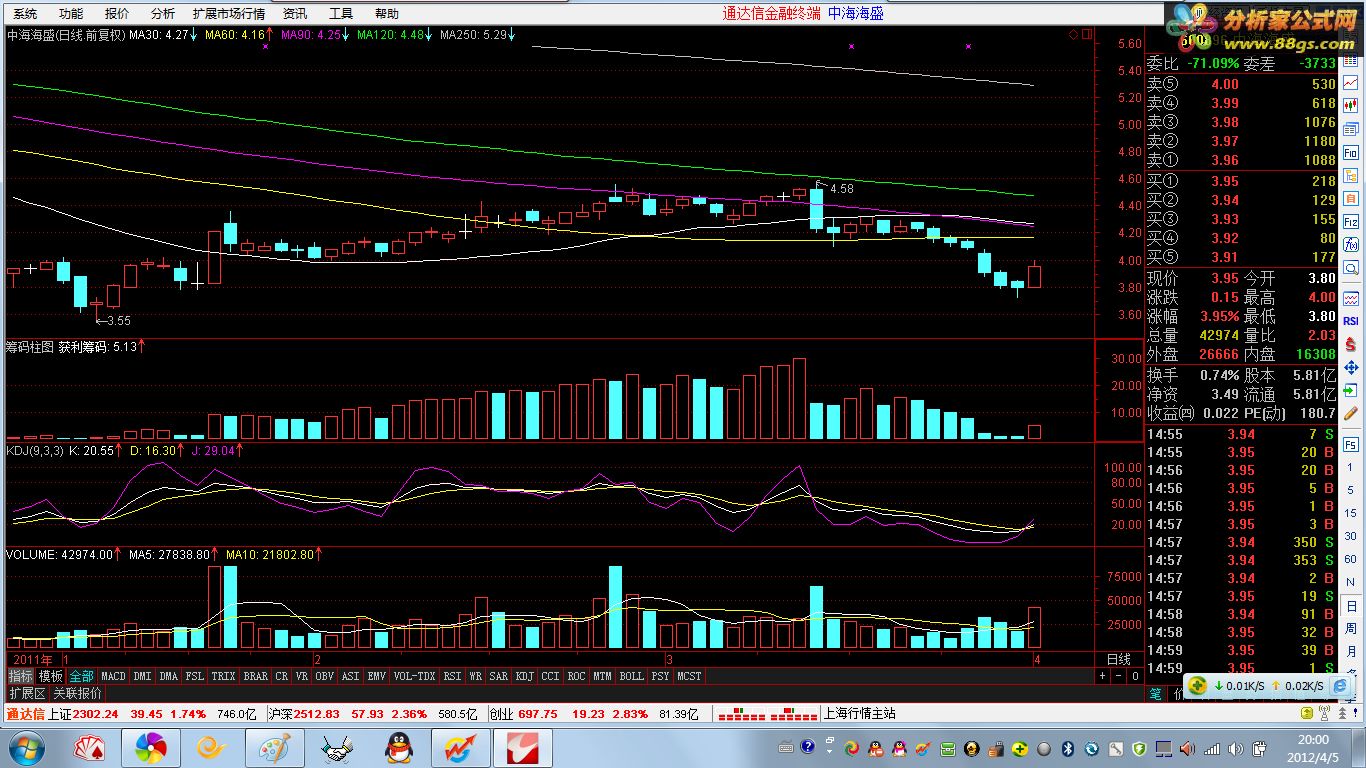Image resolution: width=1366 pixels, height=768 pixels.
Task: Click the 3.55 low price marker
Action: coord(118,321)
